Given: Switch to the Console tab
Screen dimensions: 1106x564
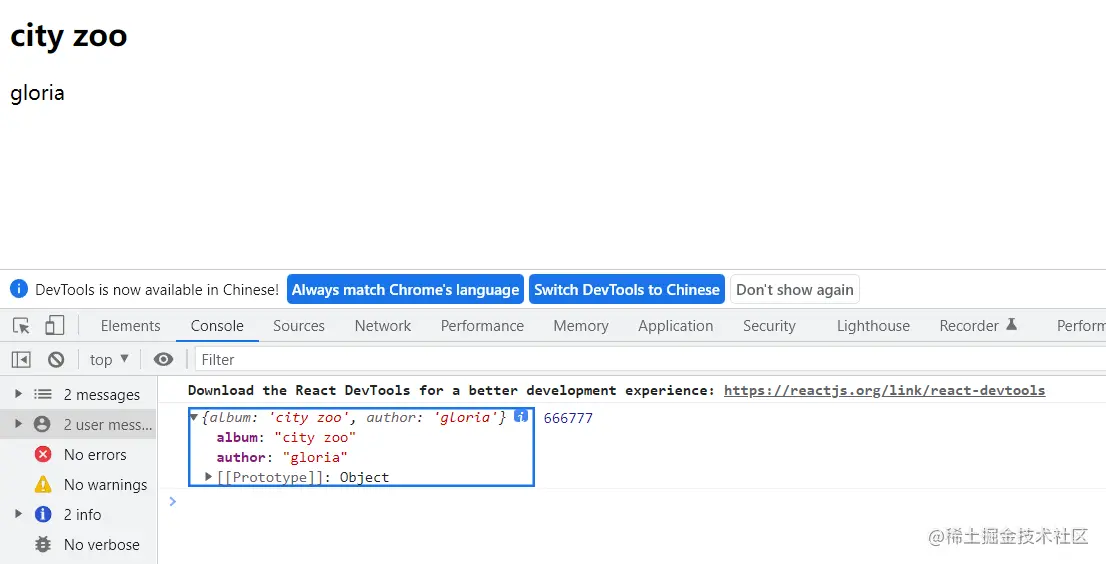Looking at the screenshot, I should (217, 326).
